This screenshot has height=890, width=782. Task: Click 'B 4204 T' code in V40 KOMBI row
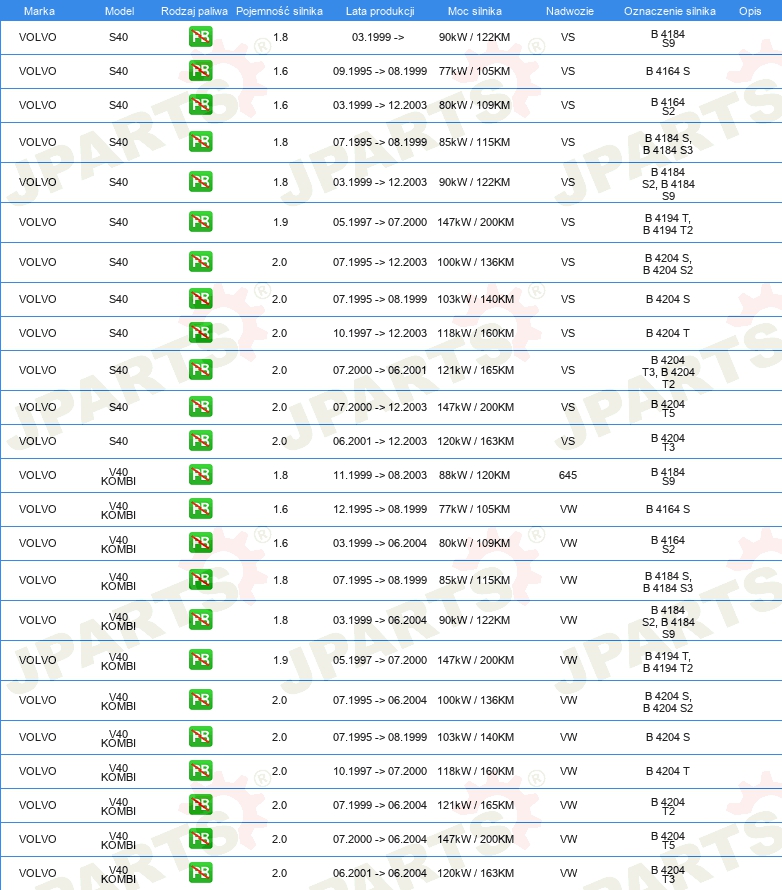click(668, 771)
